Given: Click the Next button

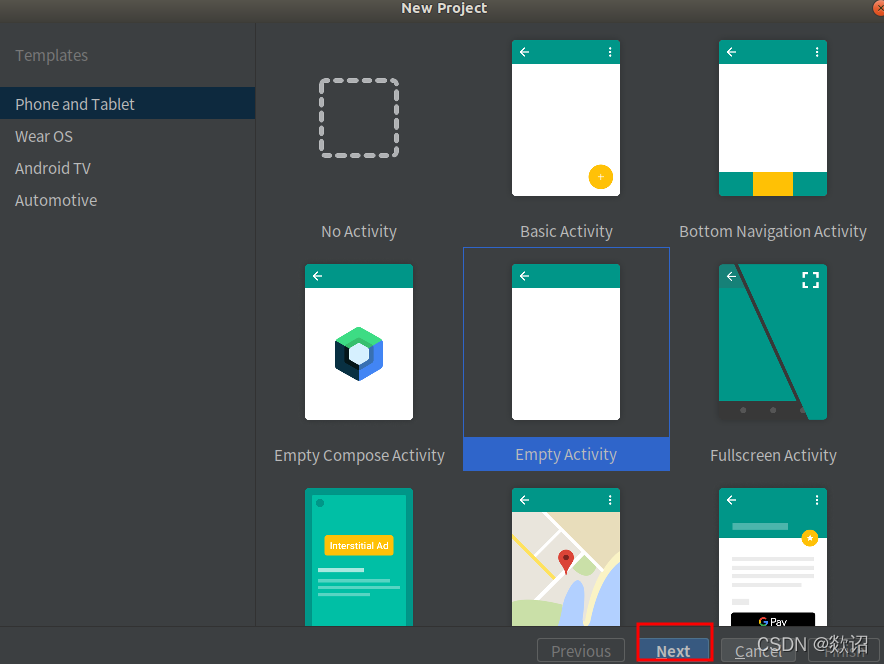Looking at the screenshot, I should pos(673,650).
